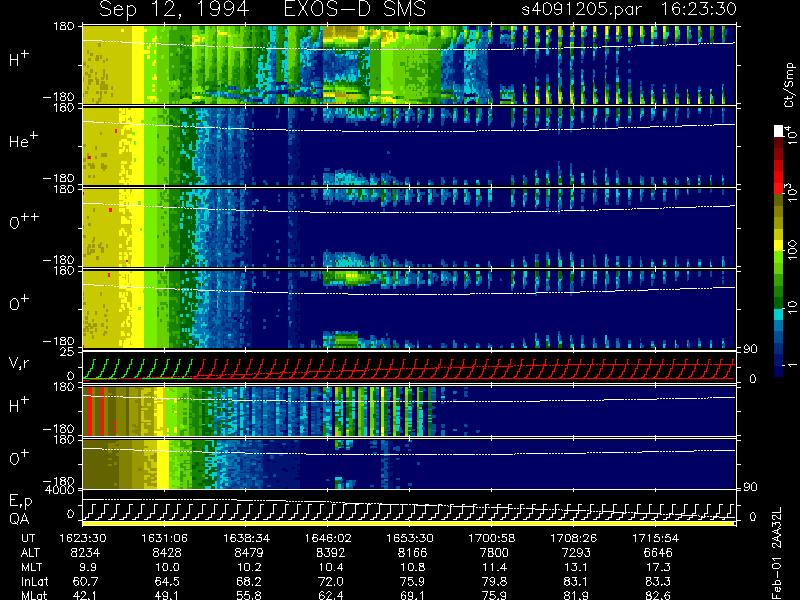Pick the cyan band near the colorbar's 10 mark
This screenshot has height=600, width=800.
(779, 314)
